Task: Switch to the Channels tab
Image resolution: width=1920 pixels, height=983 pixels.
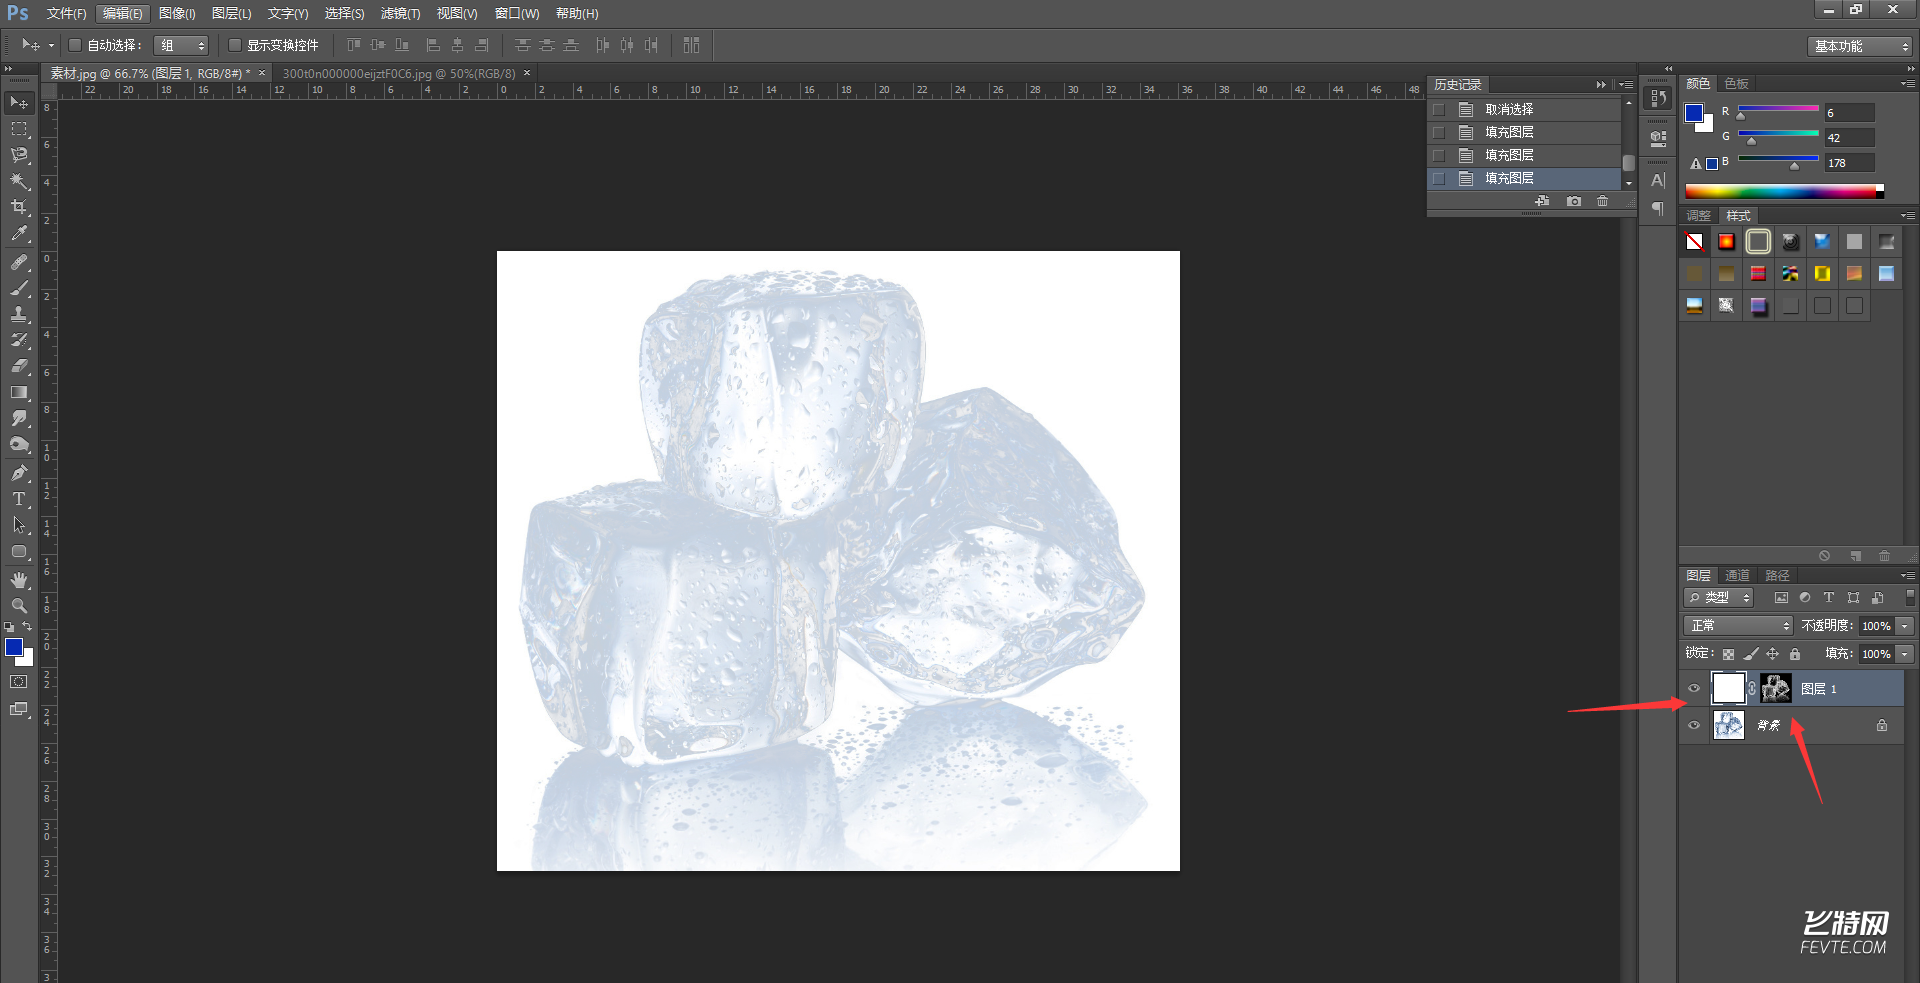Action: (x=1737, y=575)
